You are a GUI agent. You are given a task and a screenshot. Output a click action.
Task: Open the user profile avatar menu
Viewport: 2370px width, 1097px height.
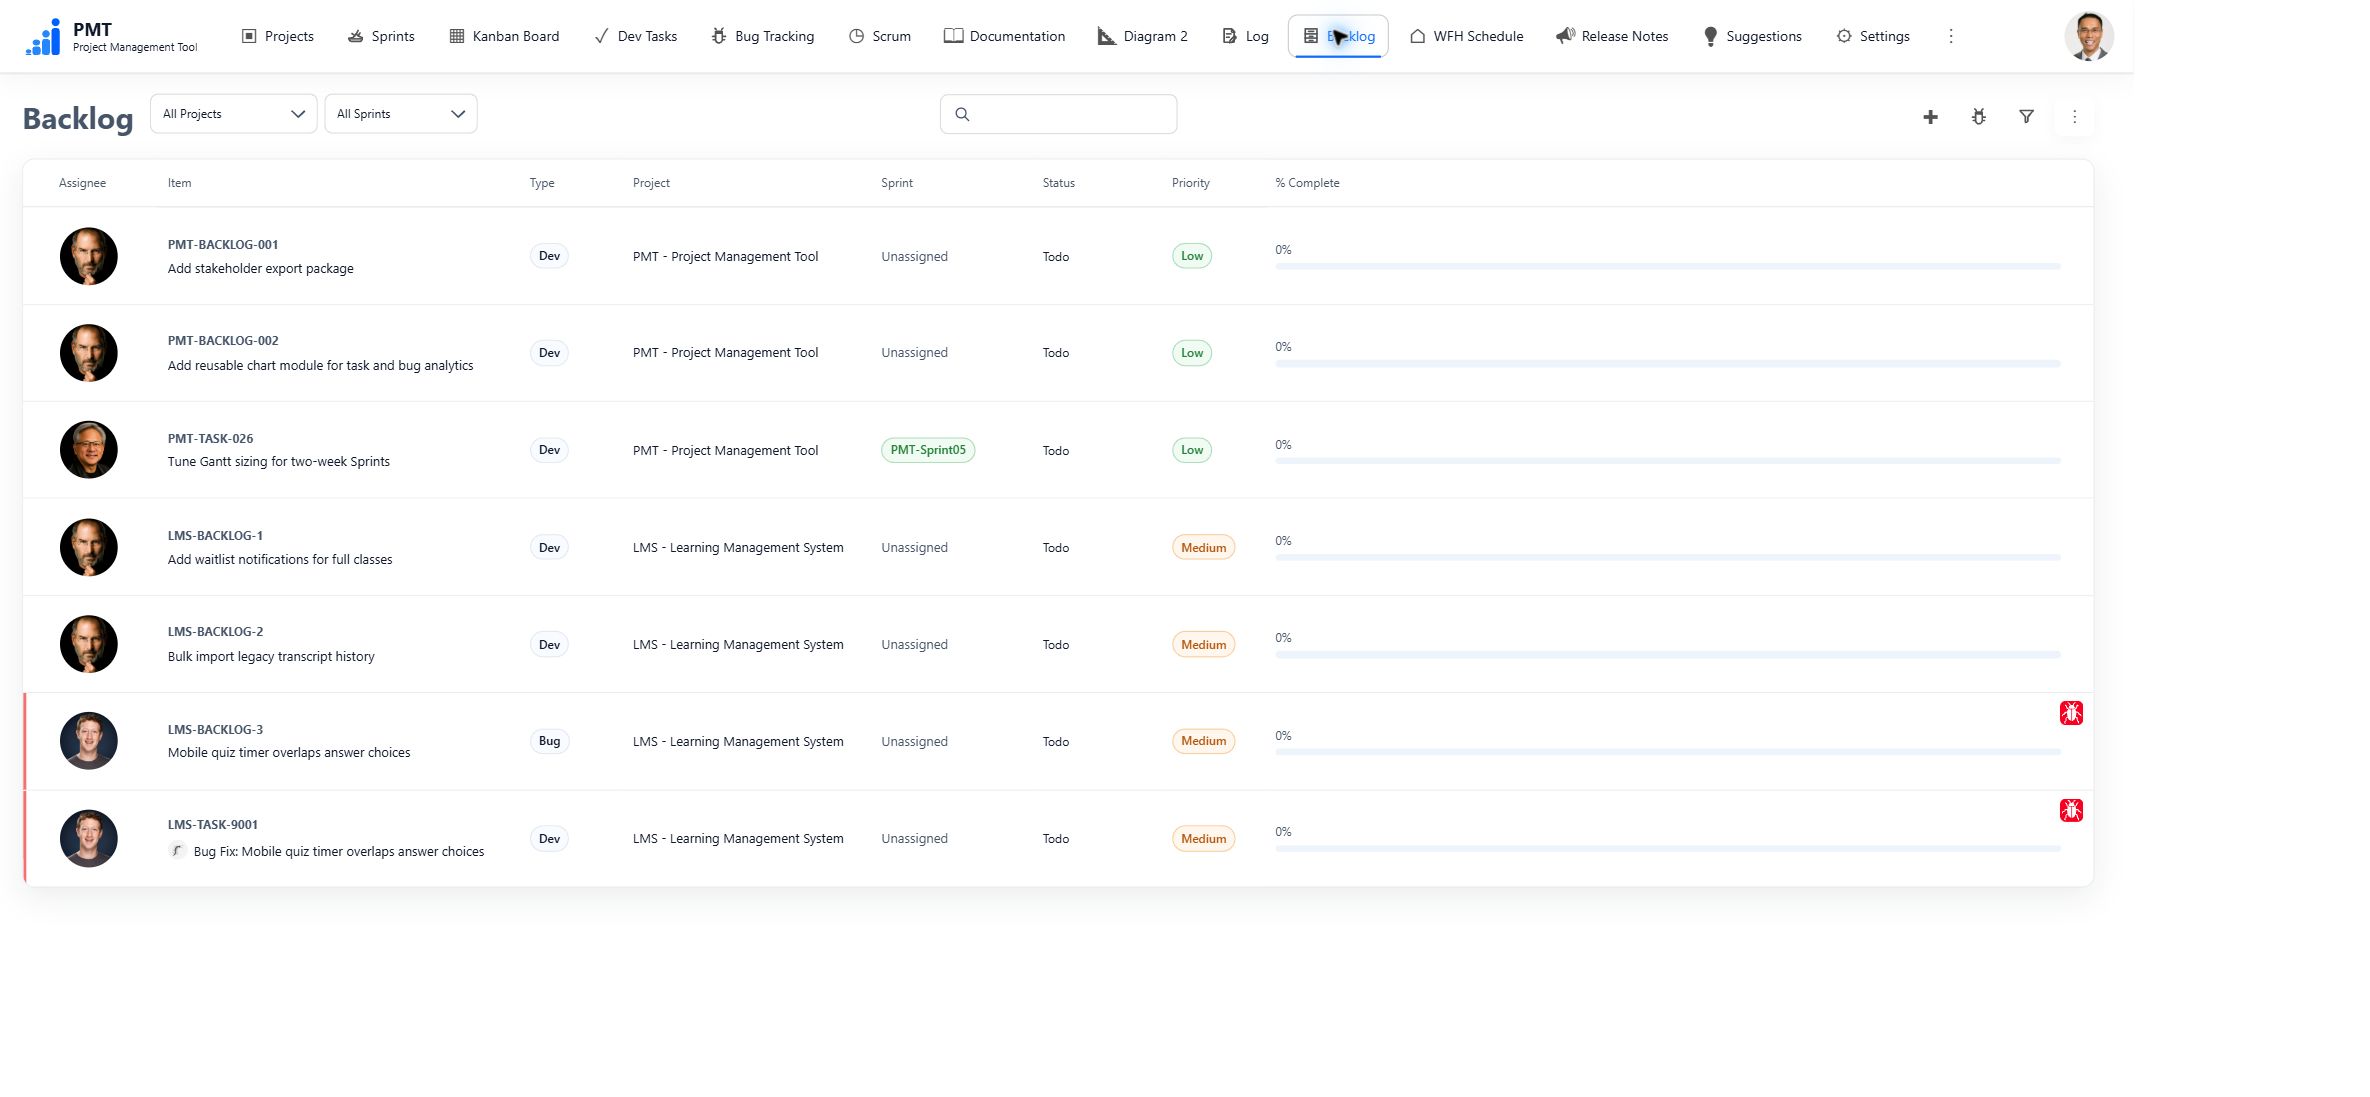pyautogui.click(x=2089, y=37)
